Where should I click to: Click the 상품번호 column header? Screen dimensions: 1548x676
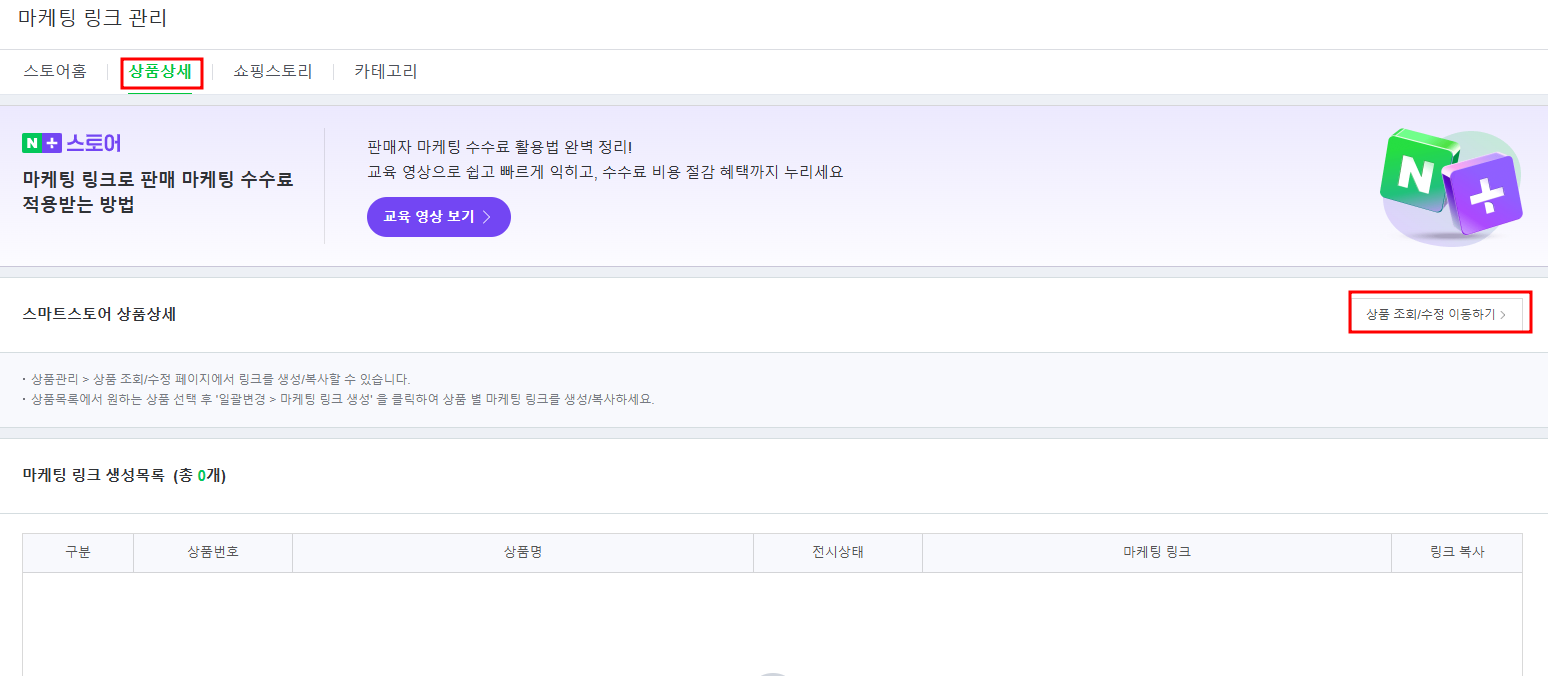point(213,552)
